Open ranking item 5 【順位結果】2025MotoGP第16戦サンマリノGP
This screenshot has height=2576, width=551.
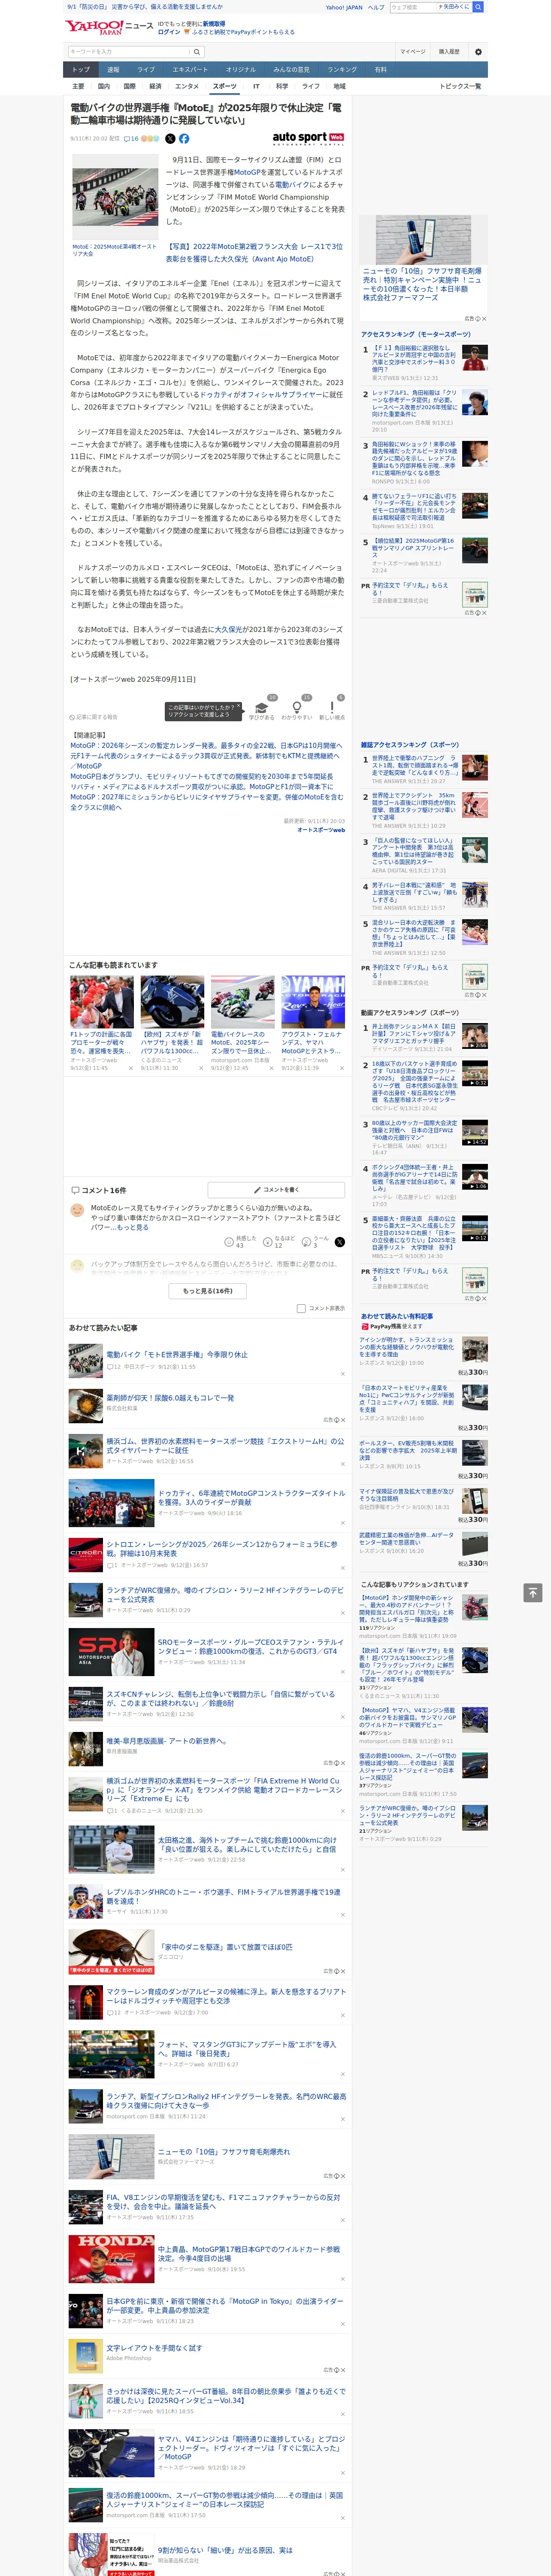[413, 547]
